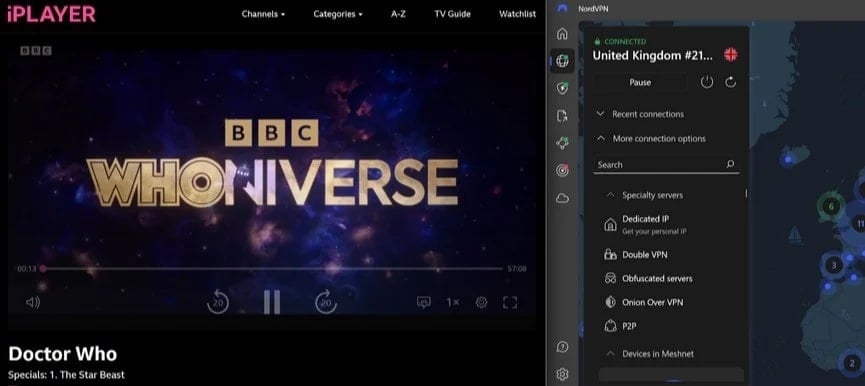Enter fullscreen mode in iPlayer
This screenshot has height=386, width=865.
coord(510,302)
